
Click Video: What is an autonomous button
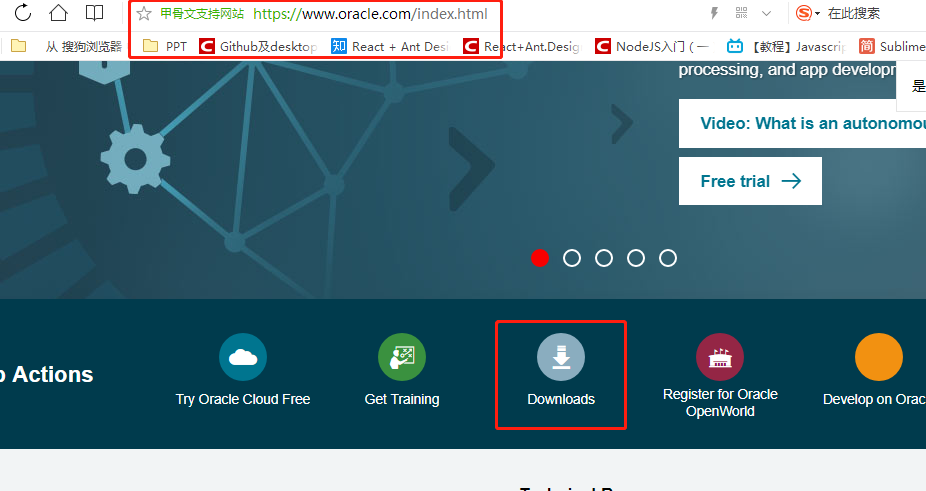[802, 123]
